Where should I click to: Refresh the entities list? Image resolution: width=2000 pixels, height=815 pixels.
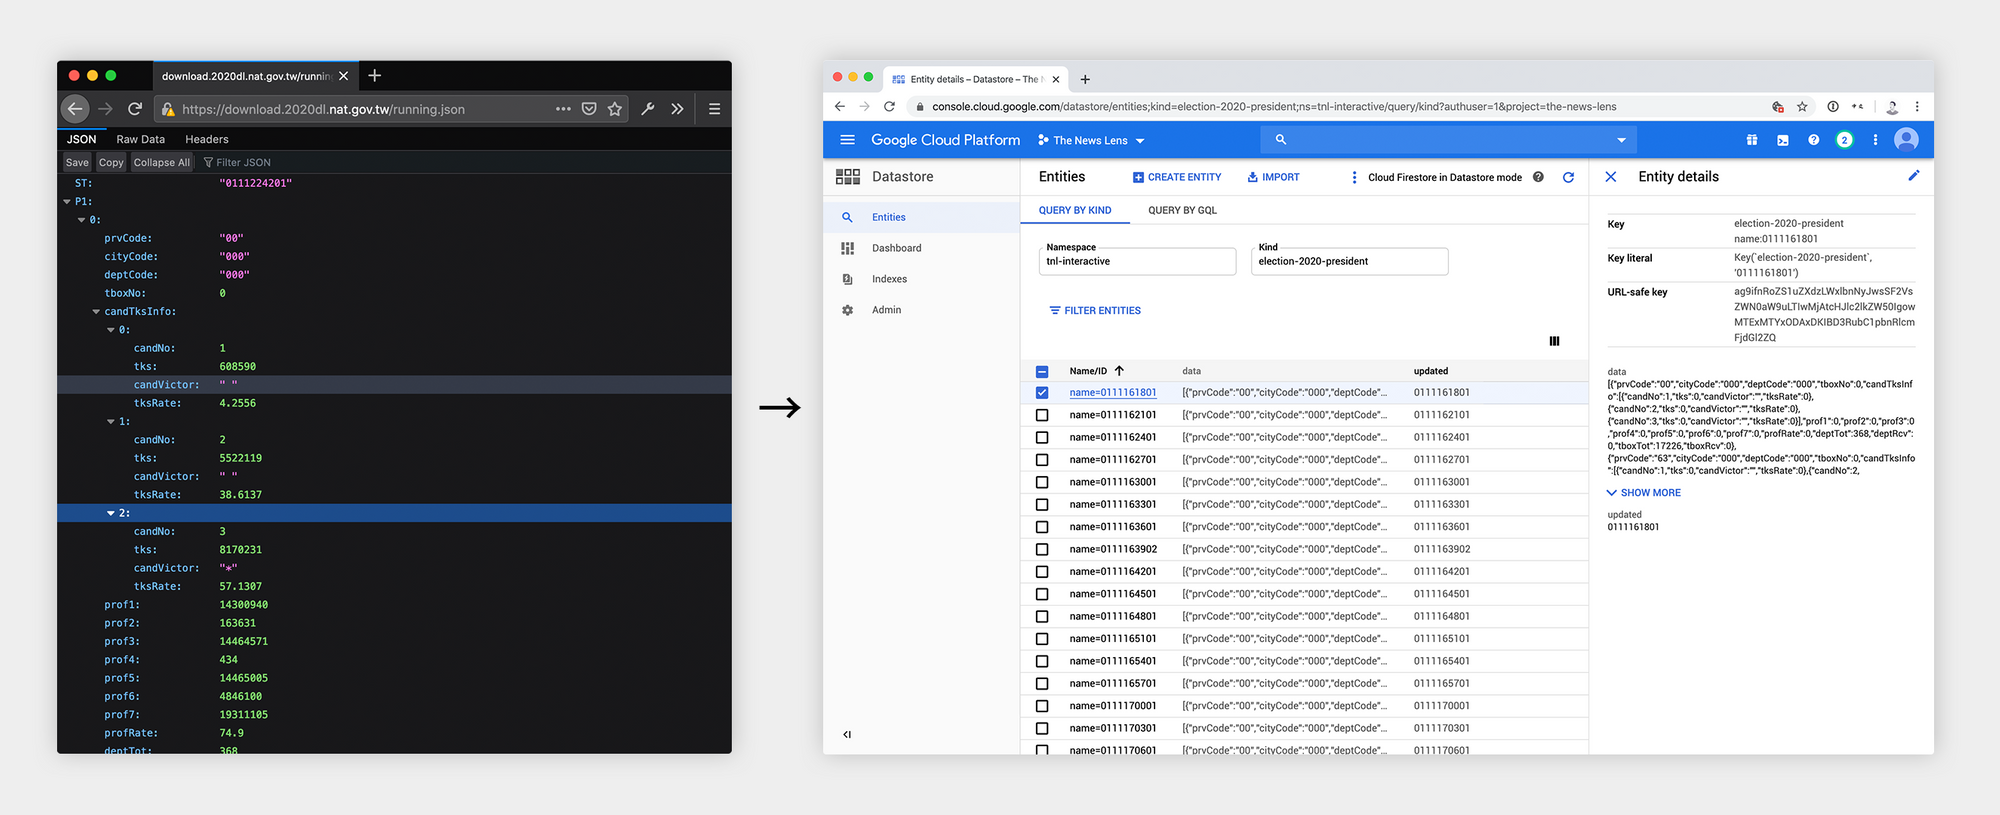(1568, 177)
